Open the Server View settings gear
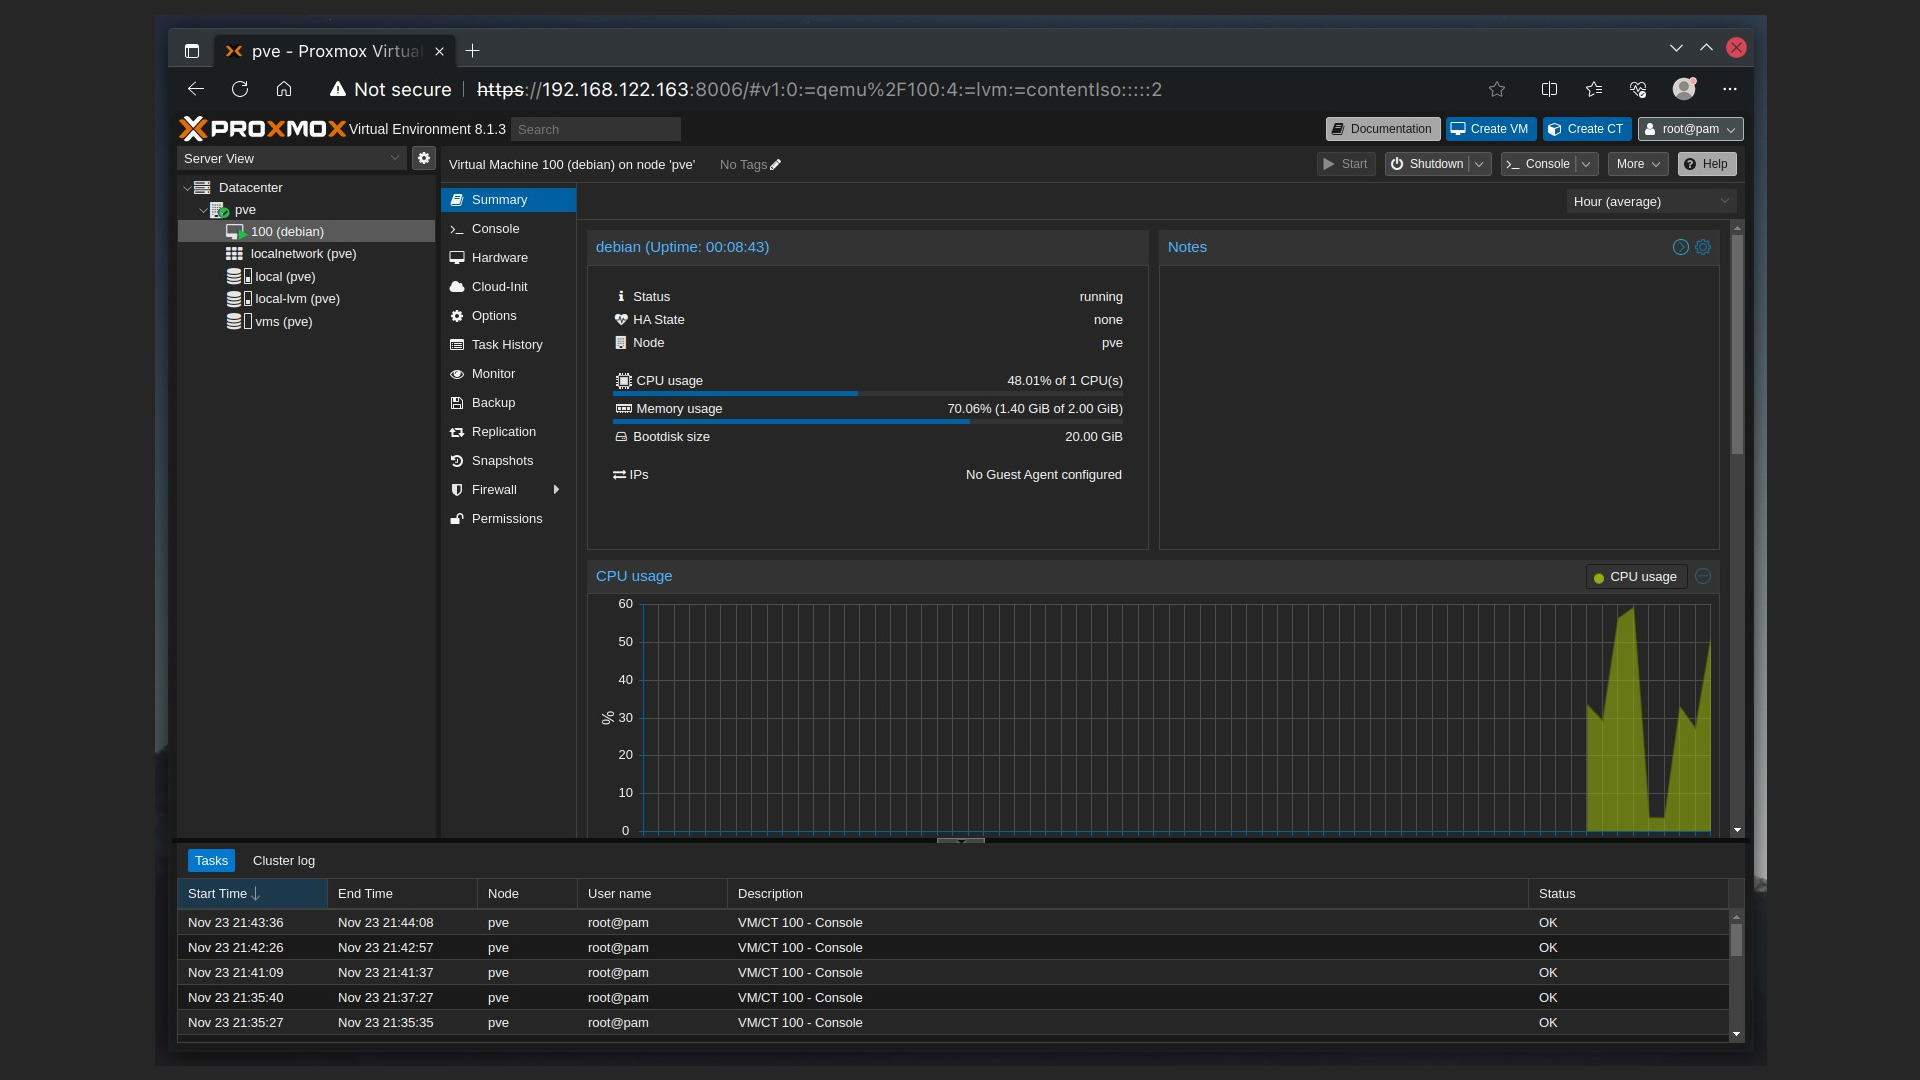Image resolution: width=1920 pixels, height=1080 pixels. point(423,158)
